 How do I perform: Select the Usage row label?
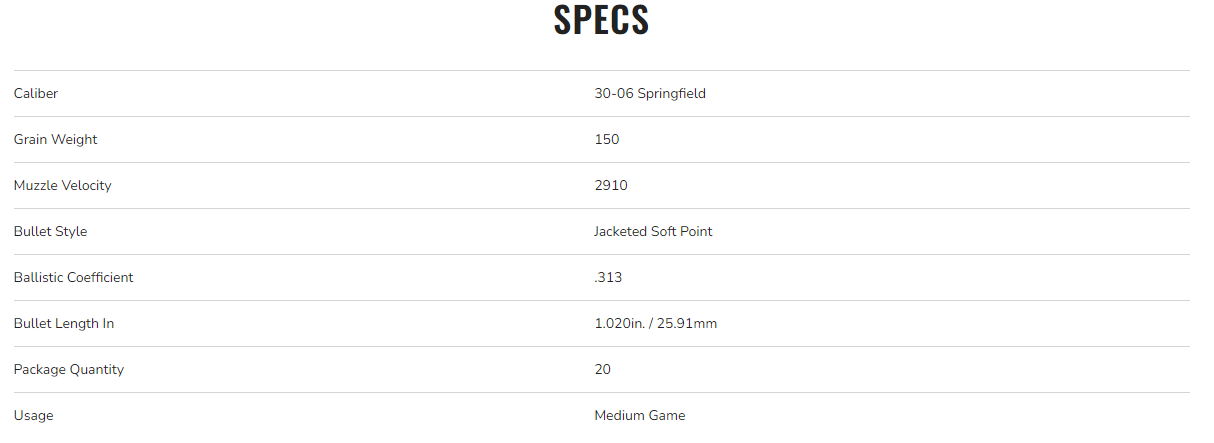click(x=34, y=415)
